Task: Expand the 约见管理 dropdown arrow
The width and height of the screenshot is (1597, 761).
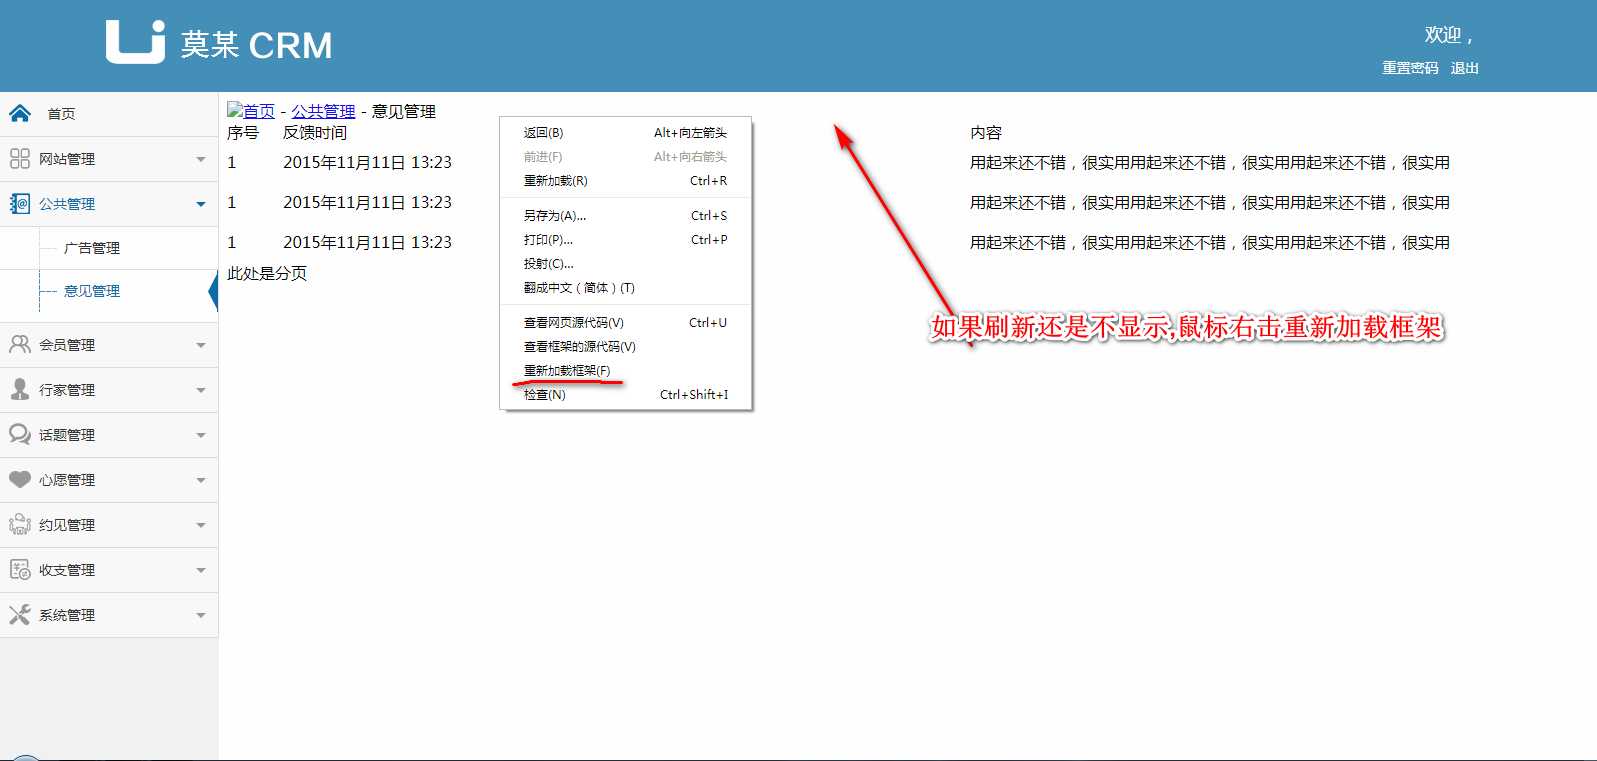Action: 201,525
